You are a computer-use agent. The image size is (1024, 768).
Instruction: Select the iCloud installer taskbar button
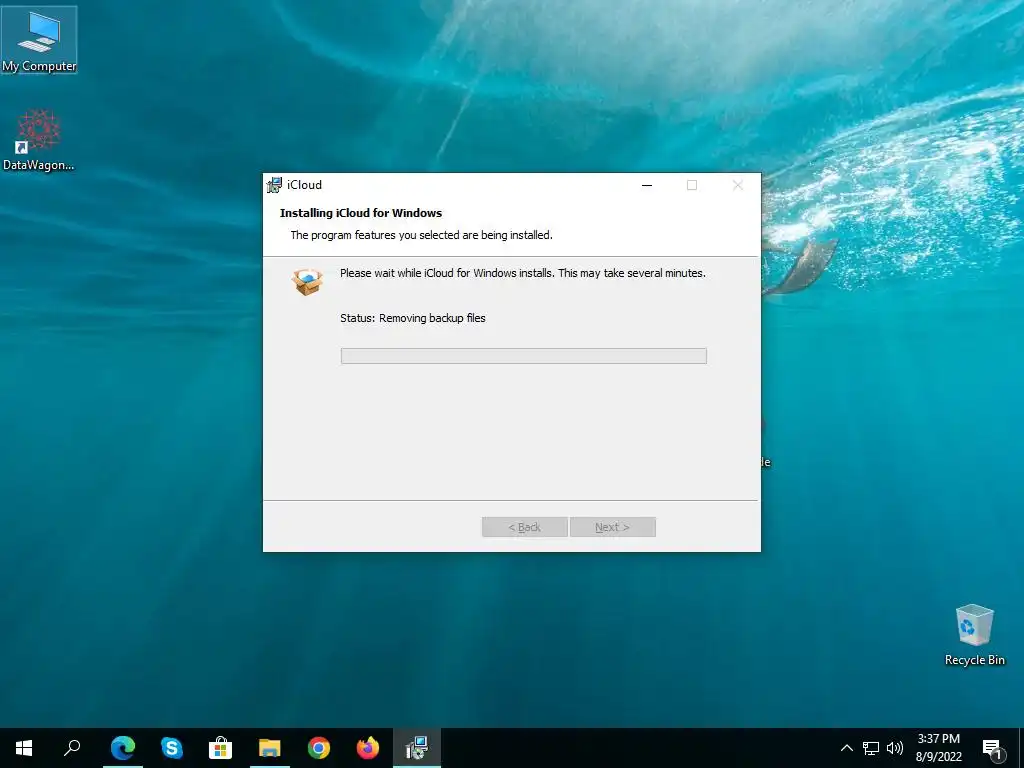[417, 748]
